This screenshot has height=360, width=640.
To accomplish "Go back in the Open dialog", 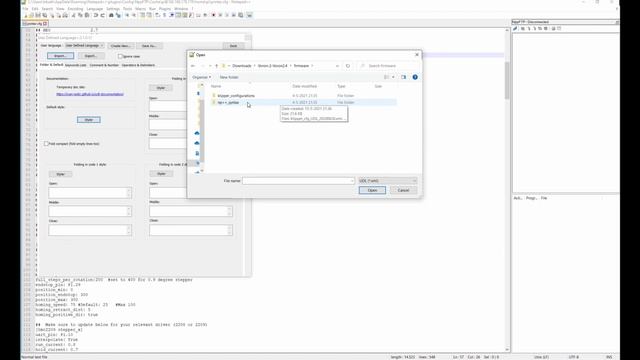I will coord(193,66).
